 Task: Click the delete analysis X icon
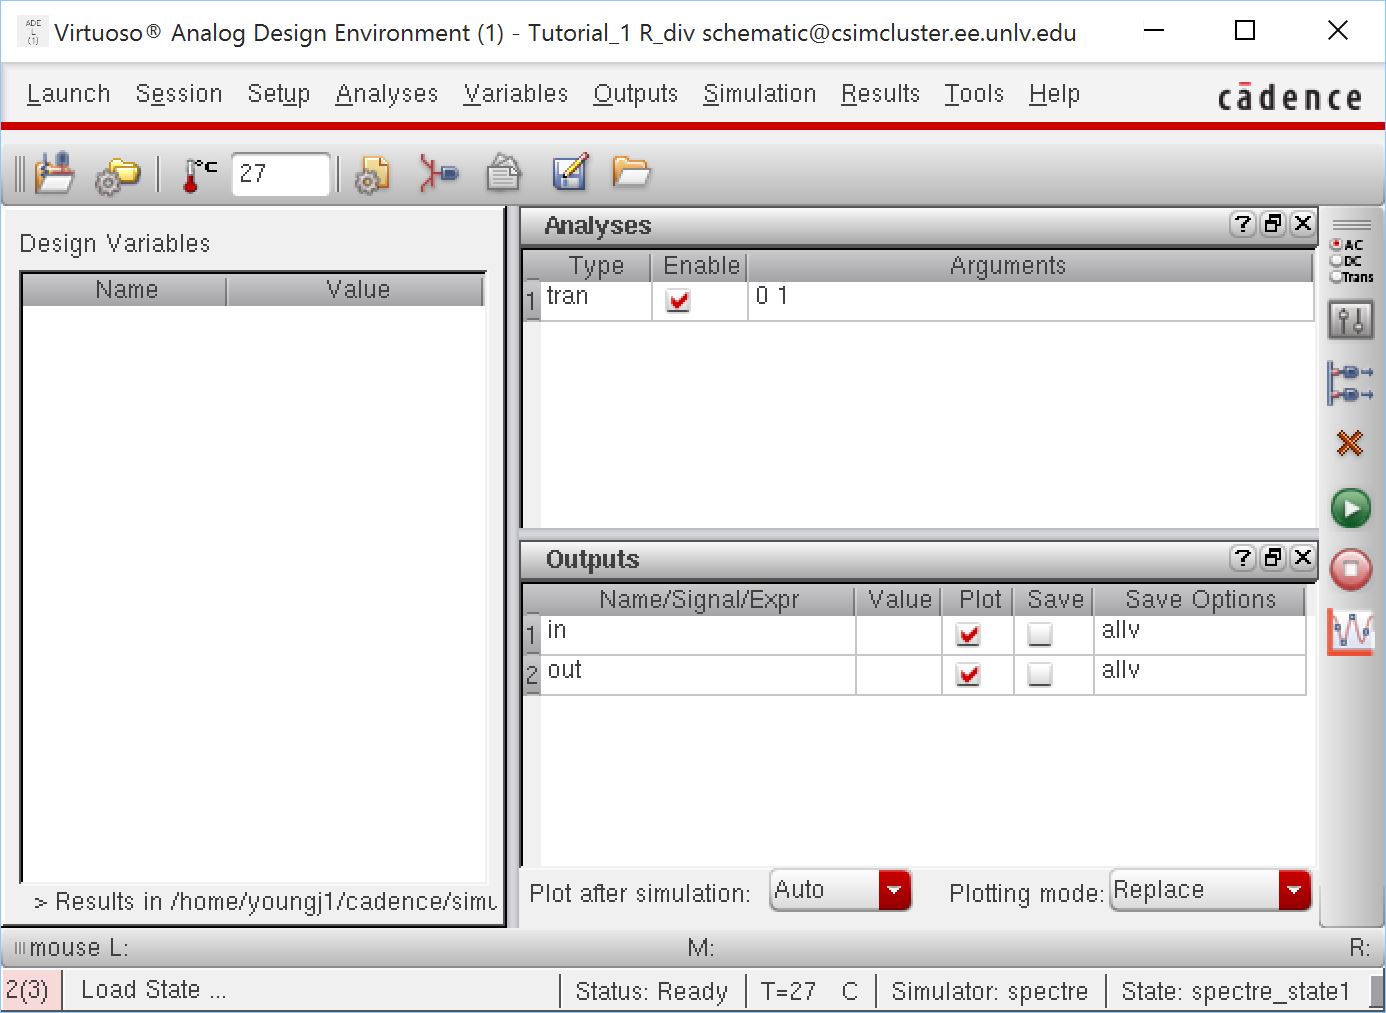click(1350, 443)
